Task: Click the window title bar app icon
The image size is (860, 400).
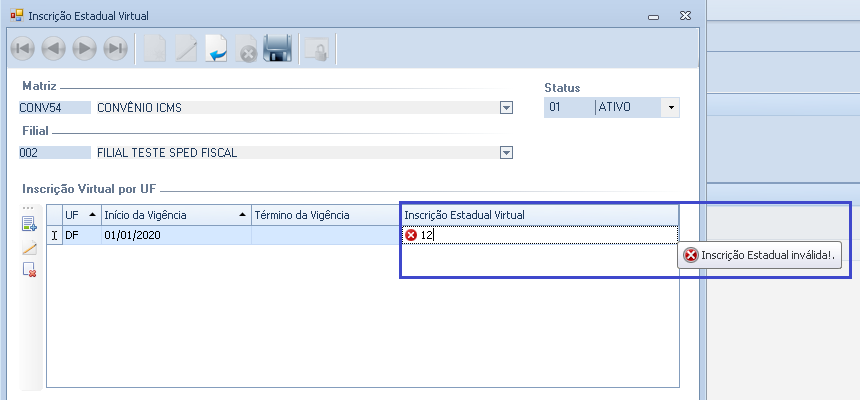Action: tap(17, 15)
